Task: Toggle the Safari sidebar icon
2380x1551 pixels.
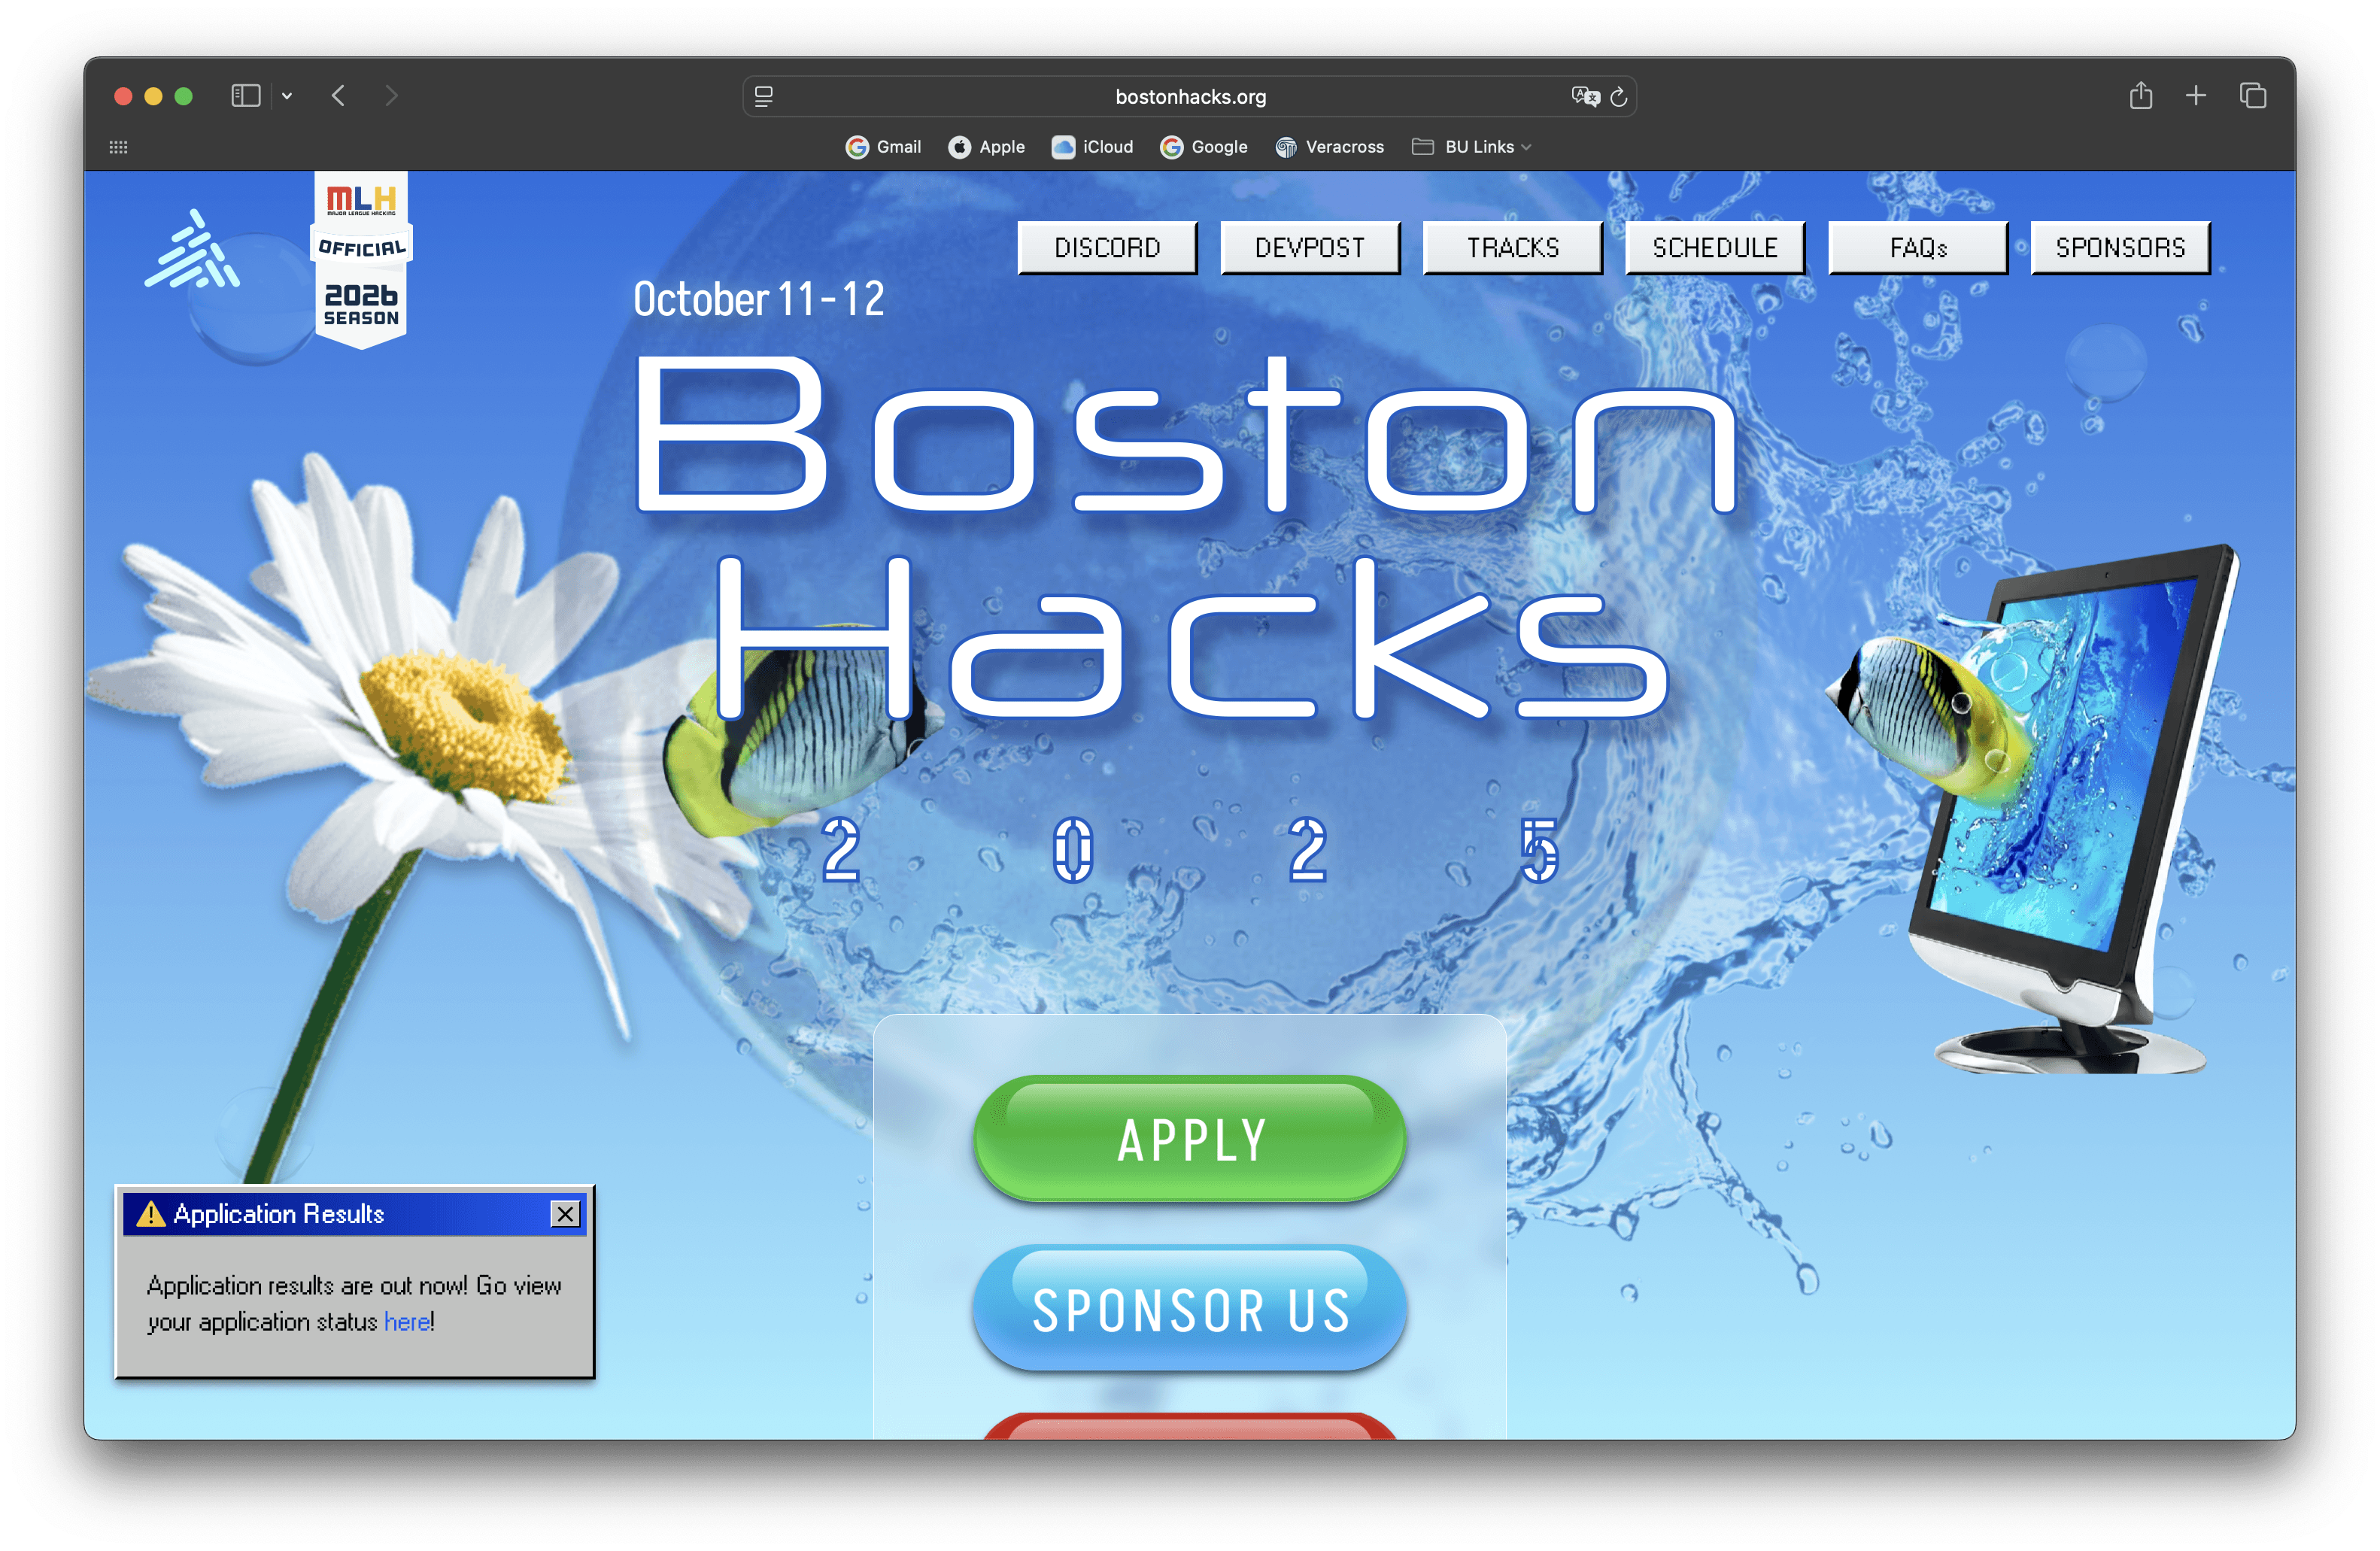Action: pyautogui.click(x=246, y=96)
